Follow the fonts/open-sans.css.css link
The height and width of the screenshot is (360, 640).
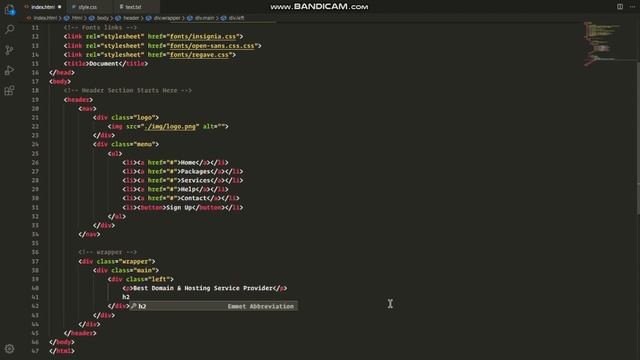[212, 46]
